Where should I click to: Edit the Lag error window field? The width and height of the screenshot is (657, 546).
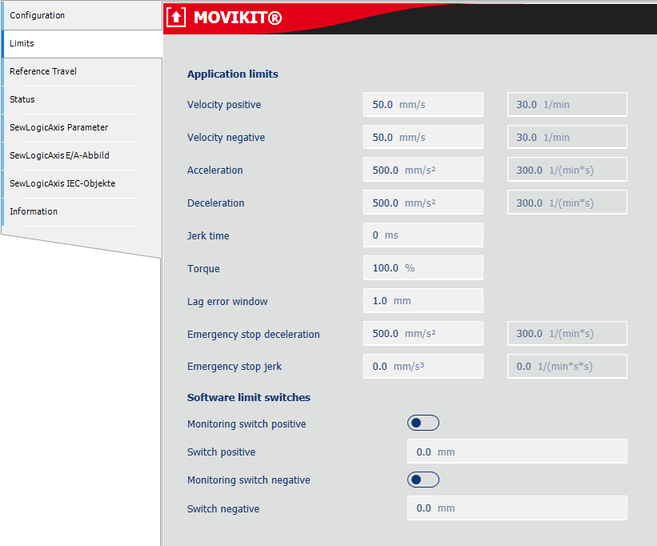point(423,301)
